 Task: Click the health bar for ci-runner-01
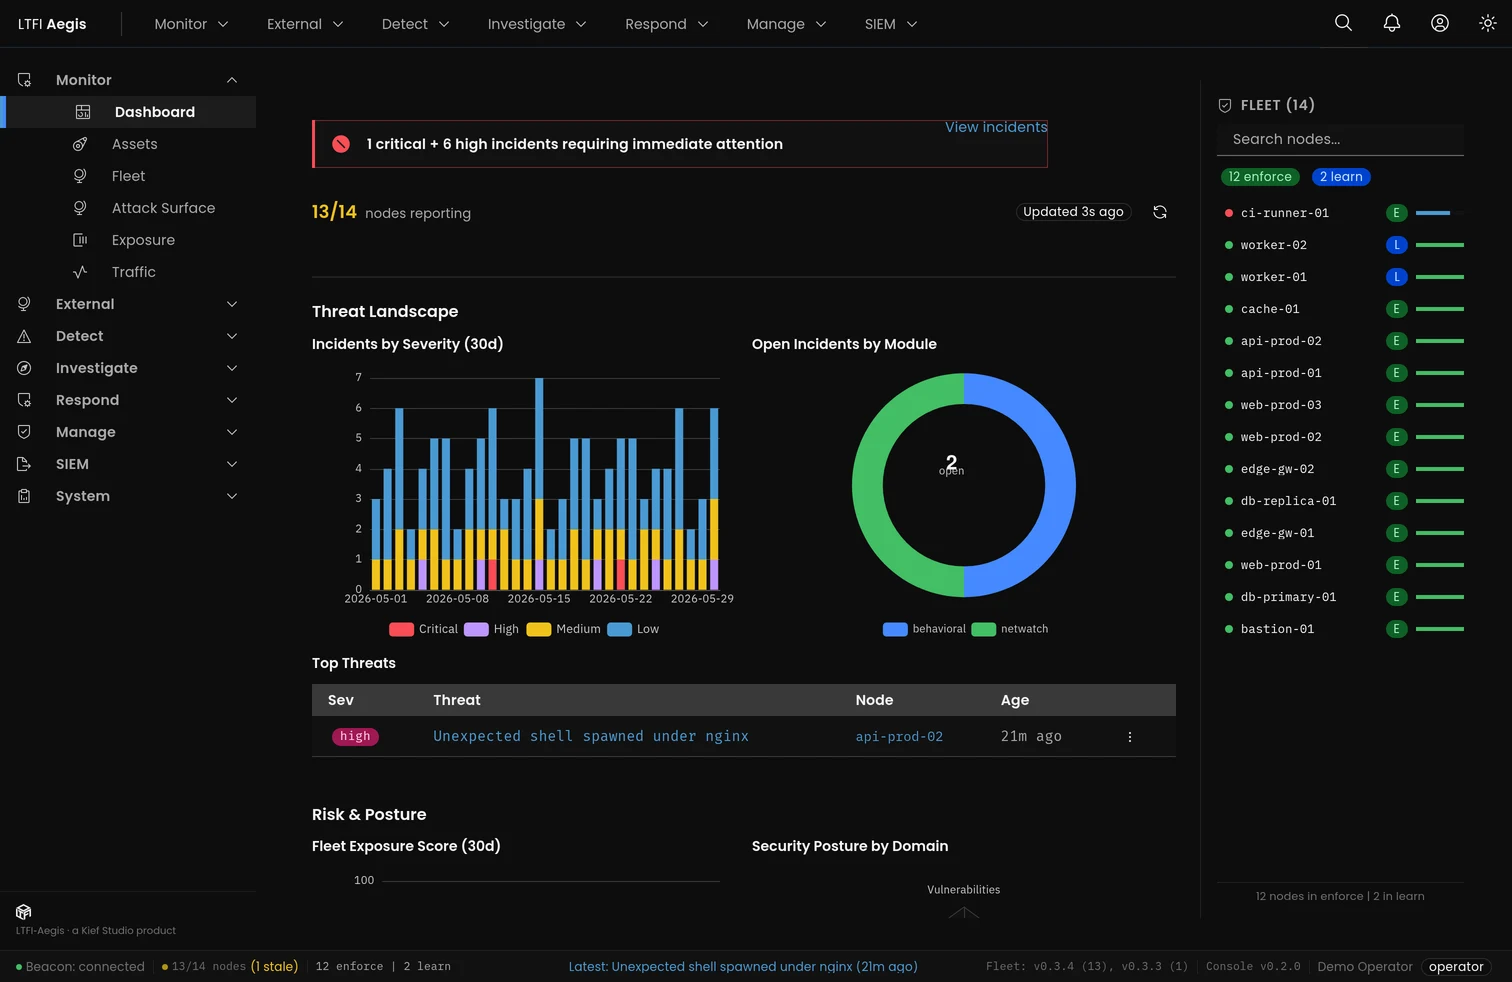1440,213
